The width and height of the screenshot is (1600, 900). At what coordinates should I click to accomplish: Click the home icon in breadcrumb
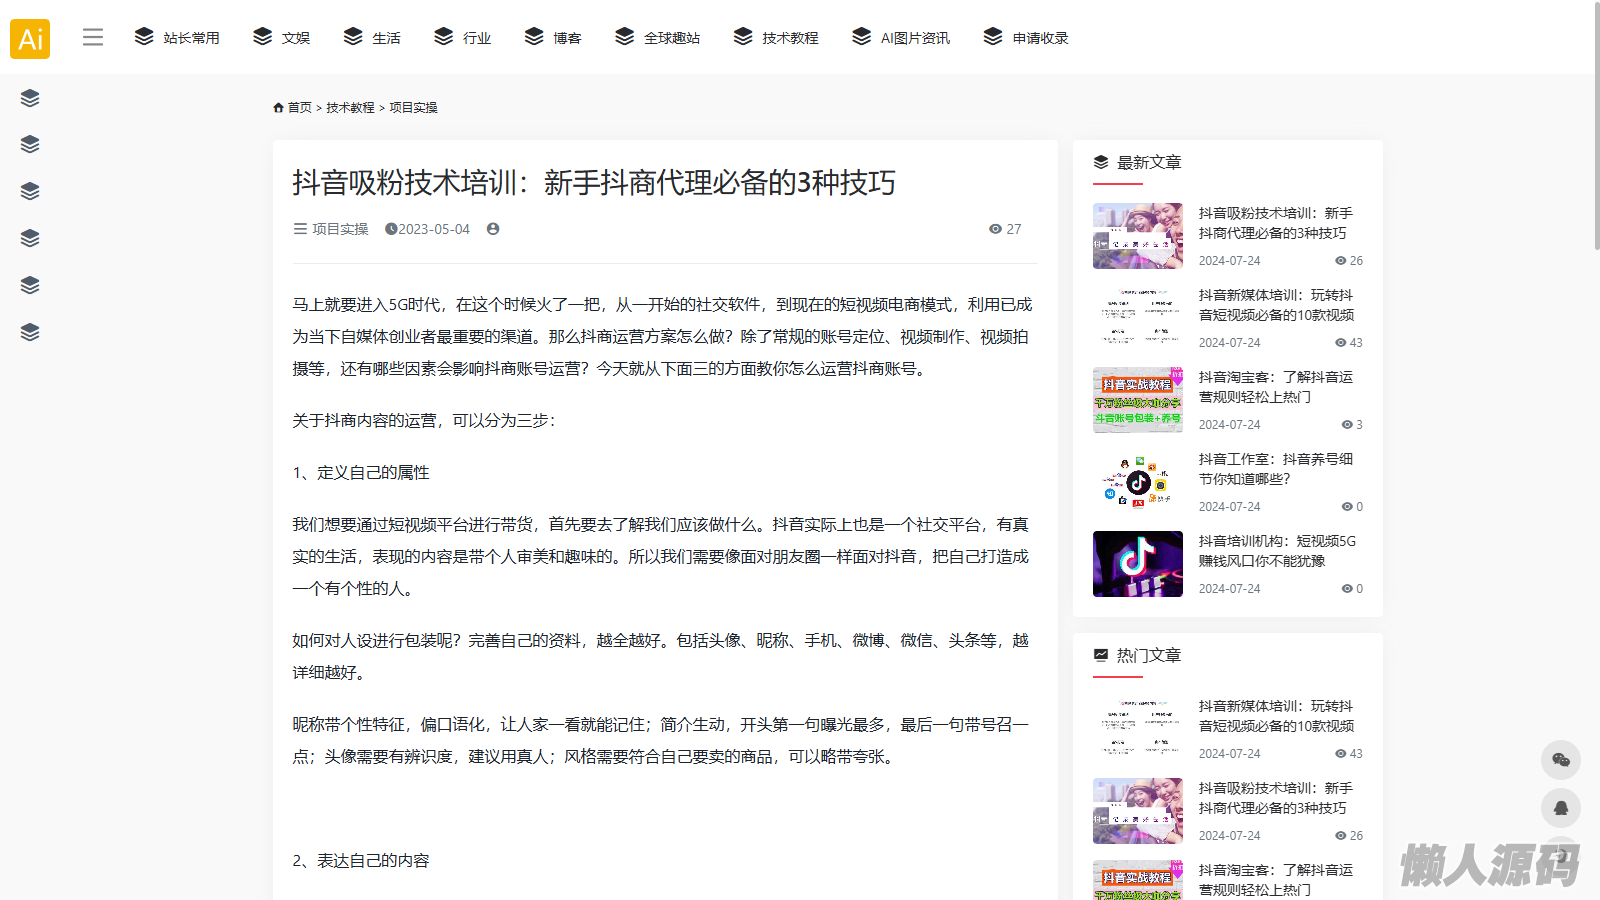coord(278,108)
